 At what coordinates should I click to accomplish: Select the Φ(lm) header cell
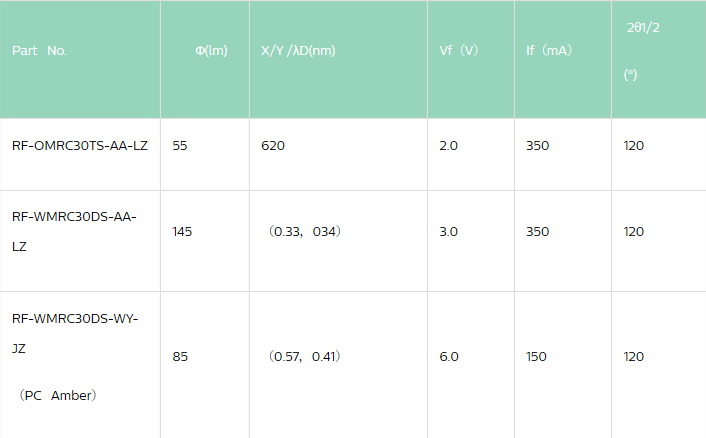[x=211, y=51]
